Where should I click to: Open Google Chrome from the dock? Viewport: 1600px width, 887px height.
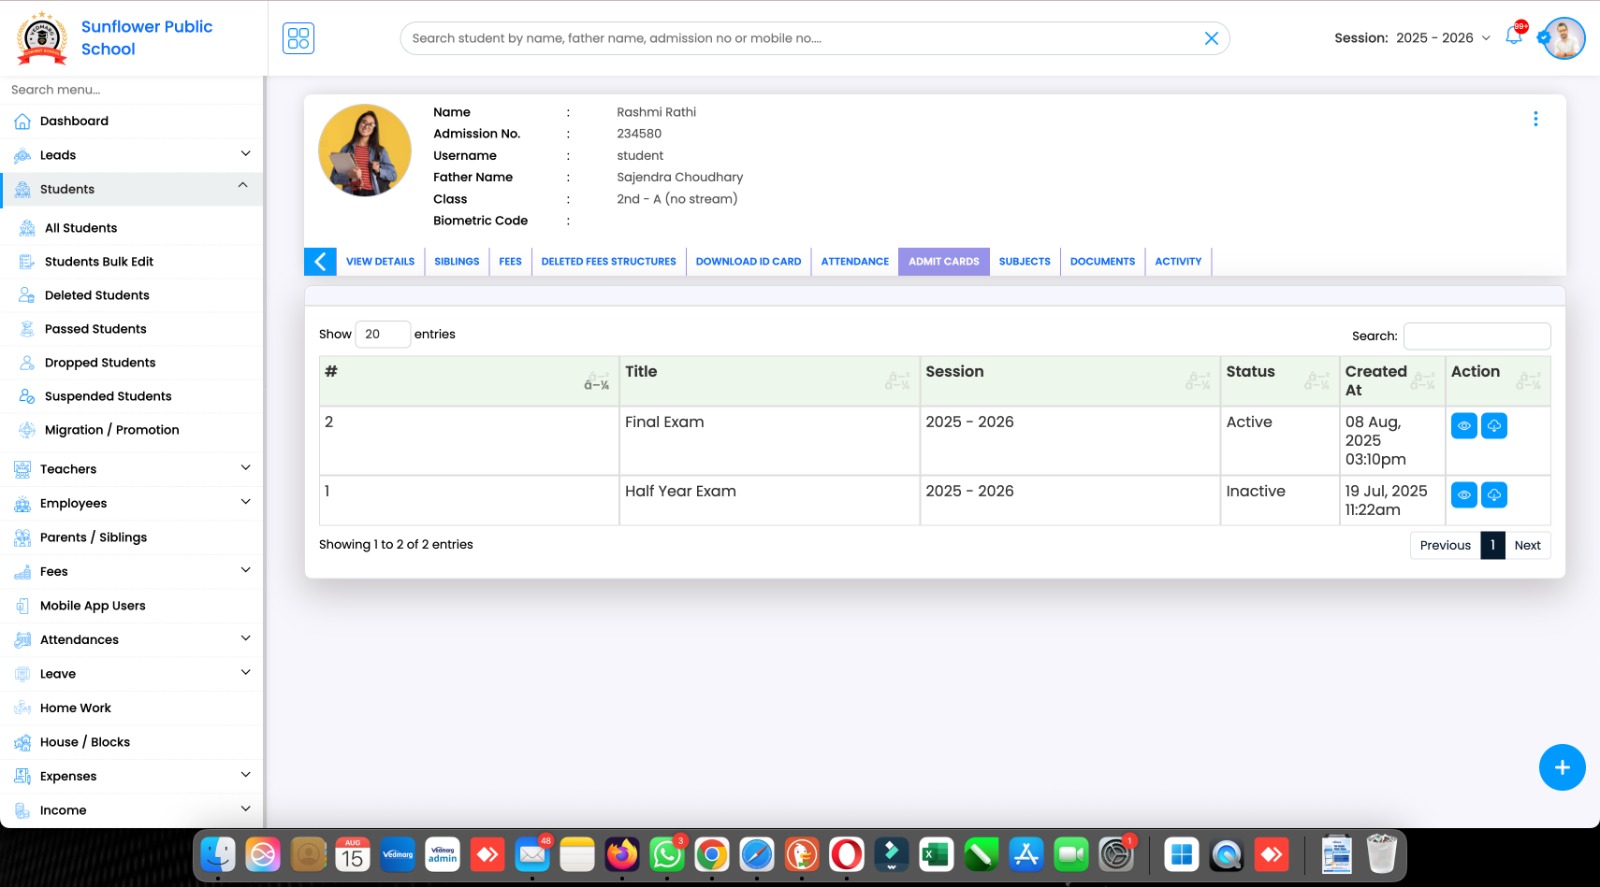[x=712, y=855]
